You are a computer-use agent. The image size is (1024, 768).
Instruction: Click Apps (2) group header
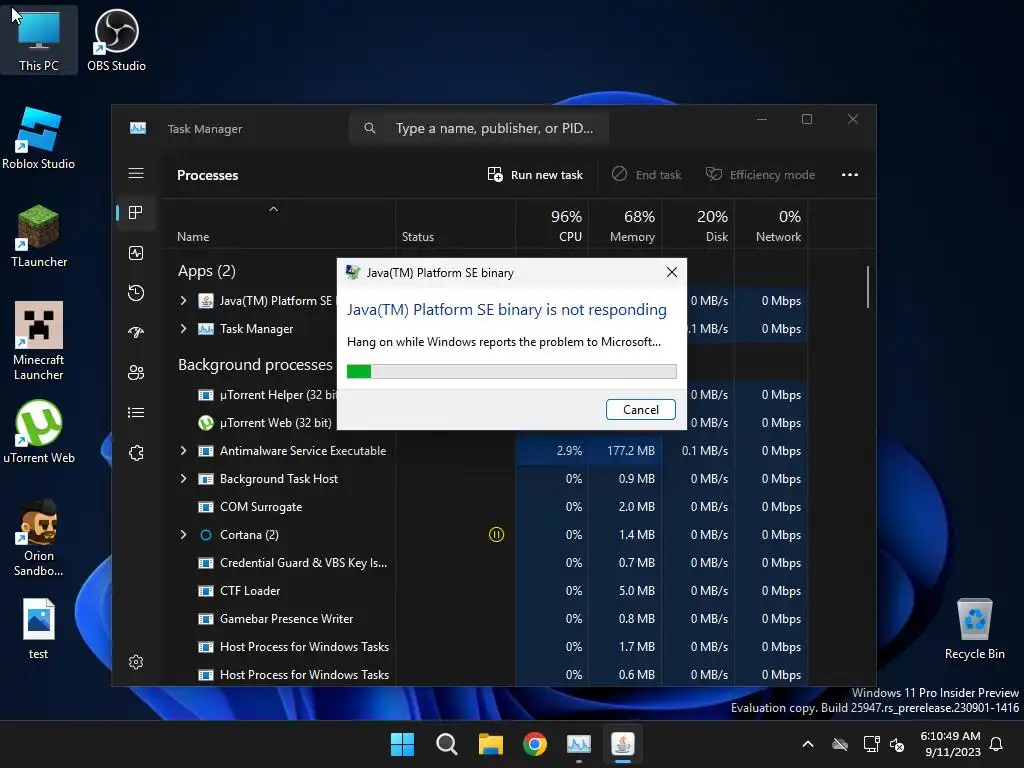[206, 270]
